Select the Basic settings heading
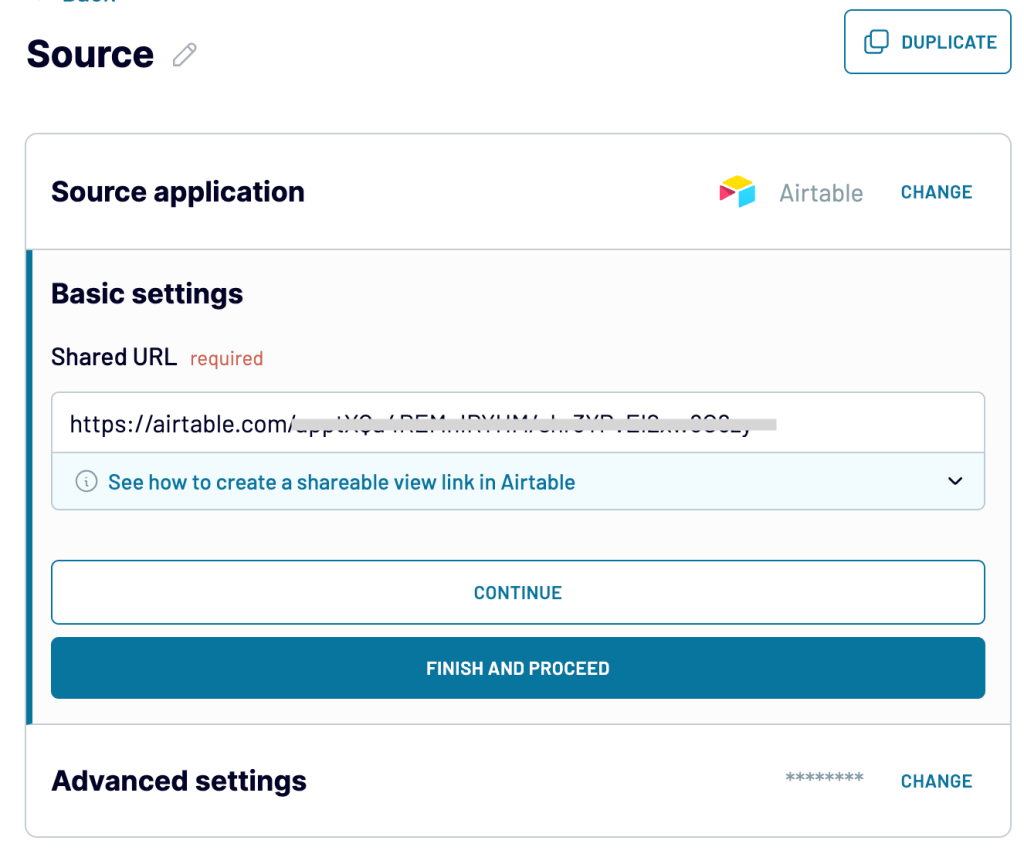1024x854 pixels. (x=147, y=294)
